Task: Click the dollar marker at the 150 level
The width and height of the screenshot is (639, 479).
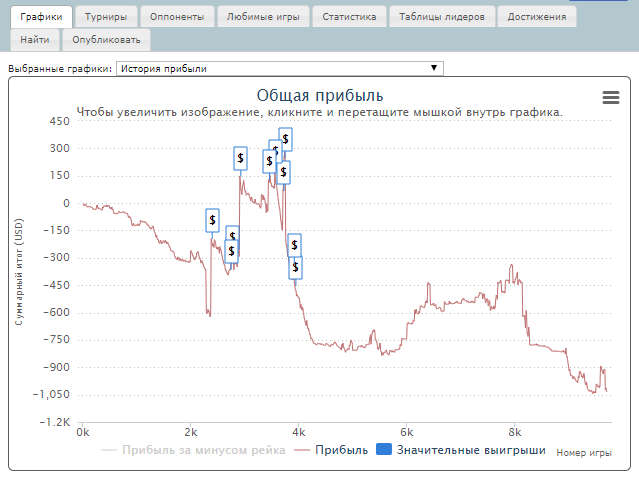Action: (284, 172)
